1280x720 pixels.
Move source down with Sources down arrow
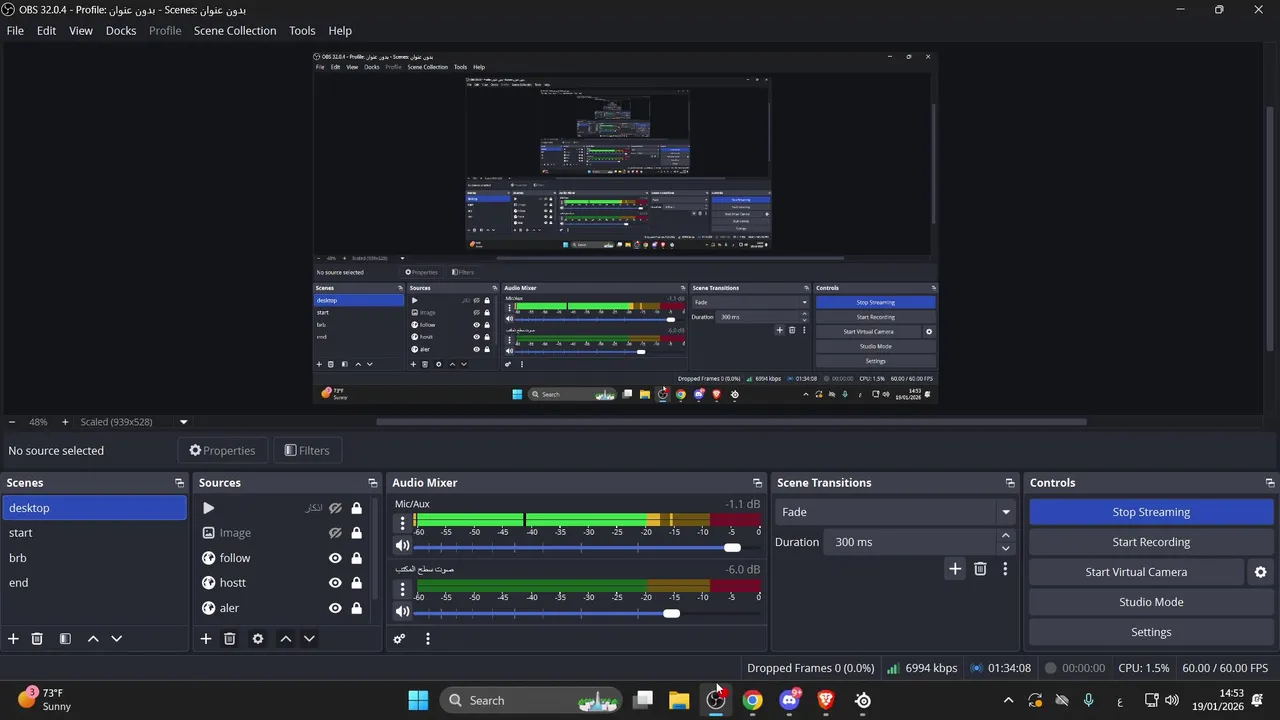point(309,639)
